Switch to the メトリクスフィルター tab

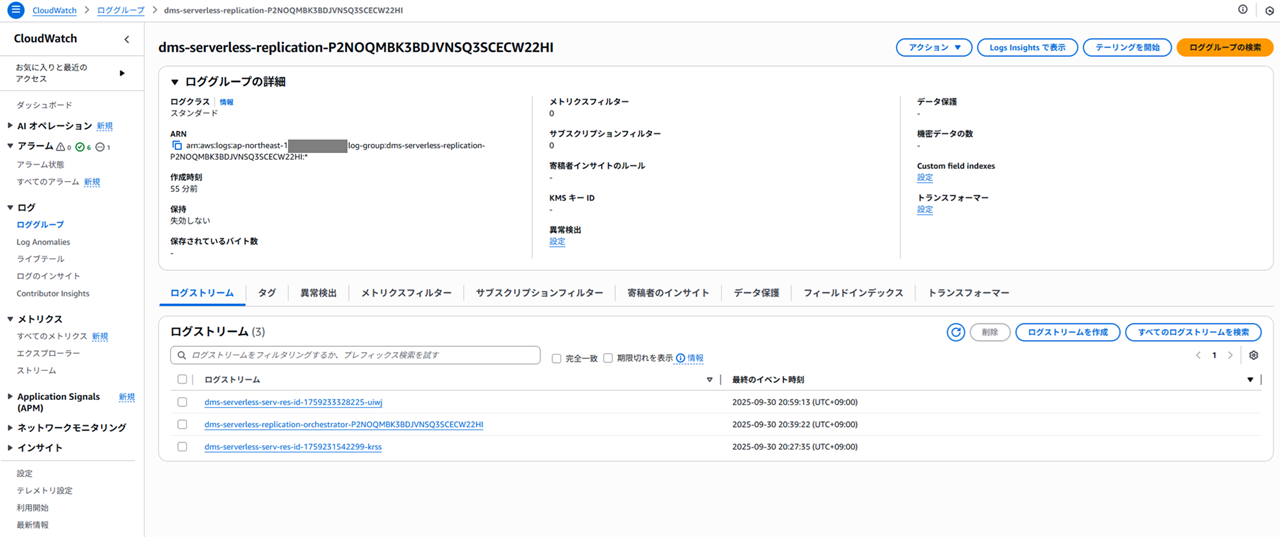pos(406,293)
